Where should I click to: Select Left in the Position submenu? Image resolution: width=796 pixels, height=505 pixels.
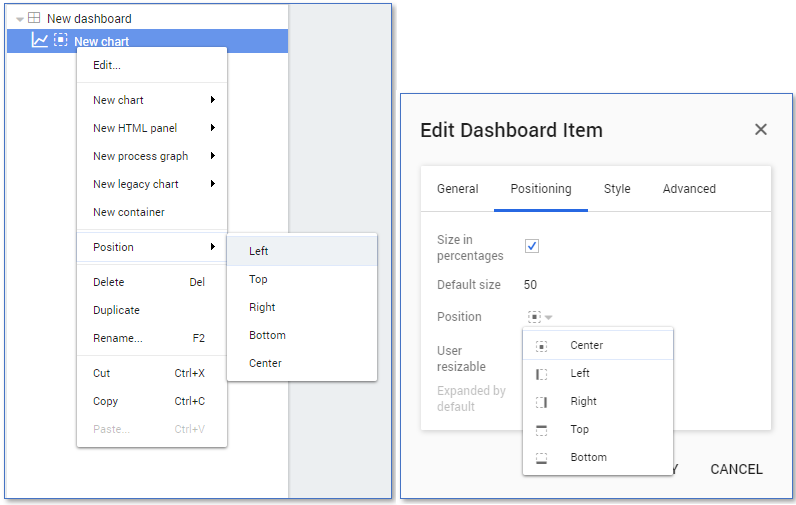[x=259, y=251]
